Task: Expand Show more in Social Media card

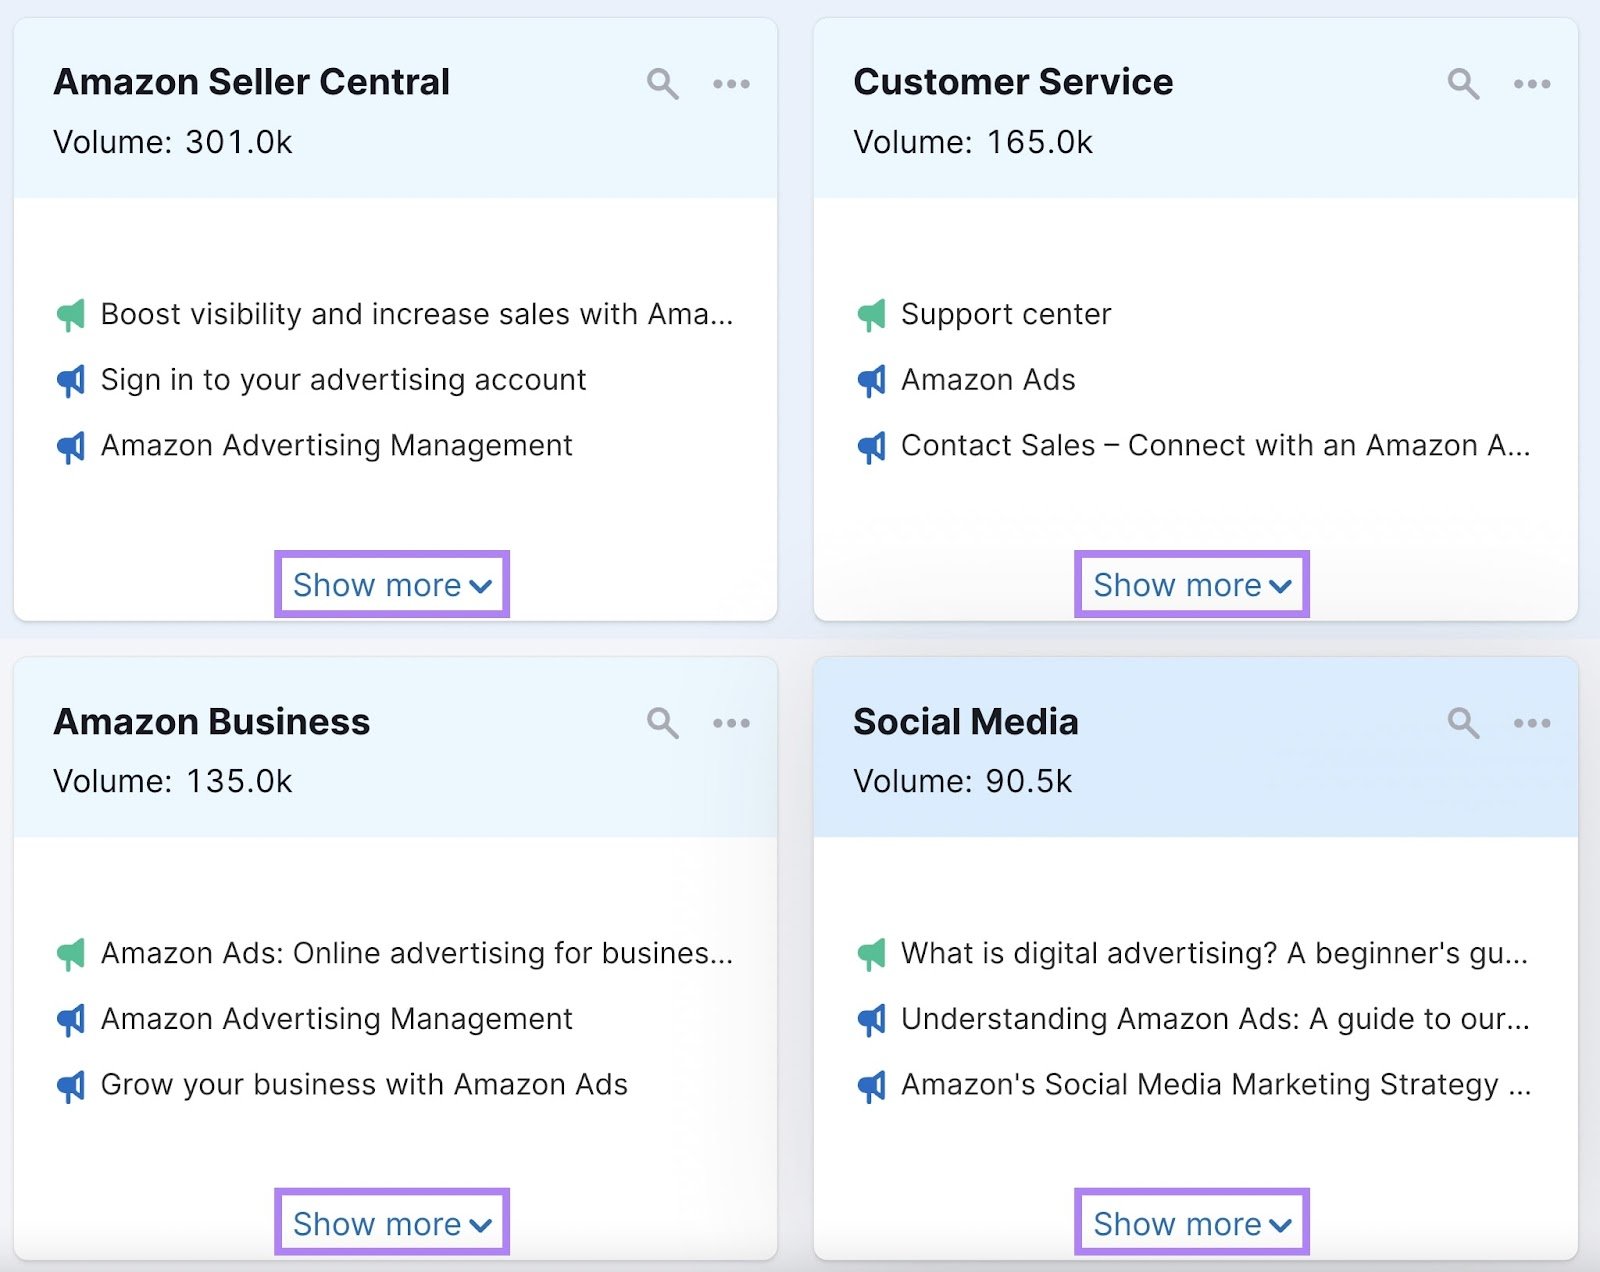Action: coord(1192,1223)
